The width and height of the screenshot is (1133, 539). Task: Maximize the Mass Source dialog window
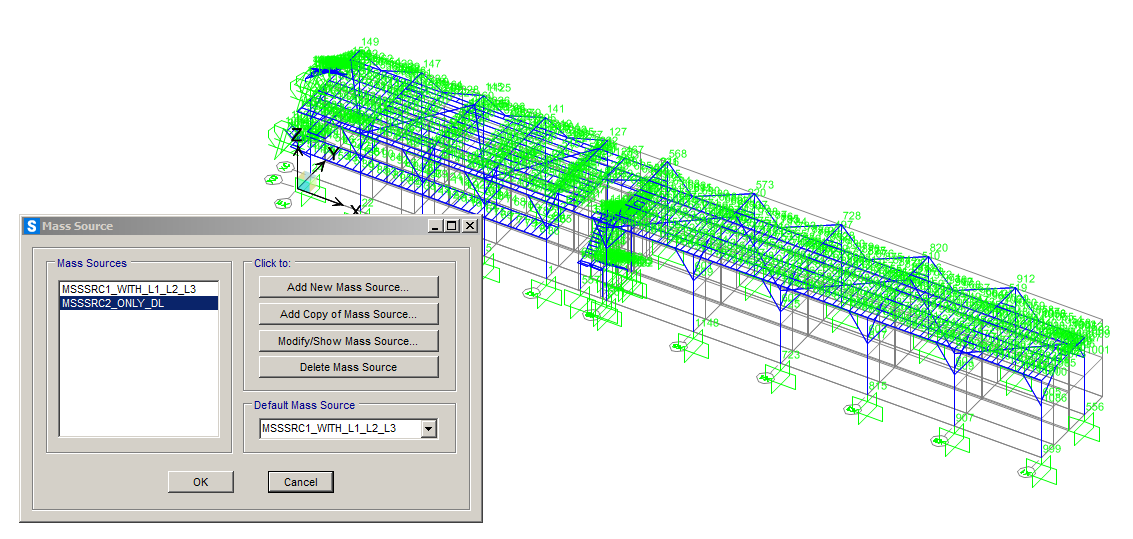coord(452,226)
